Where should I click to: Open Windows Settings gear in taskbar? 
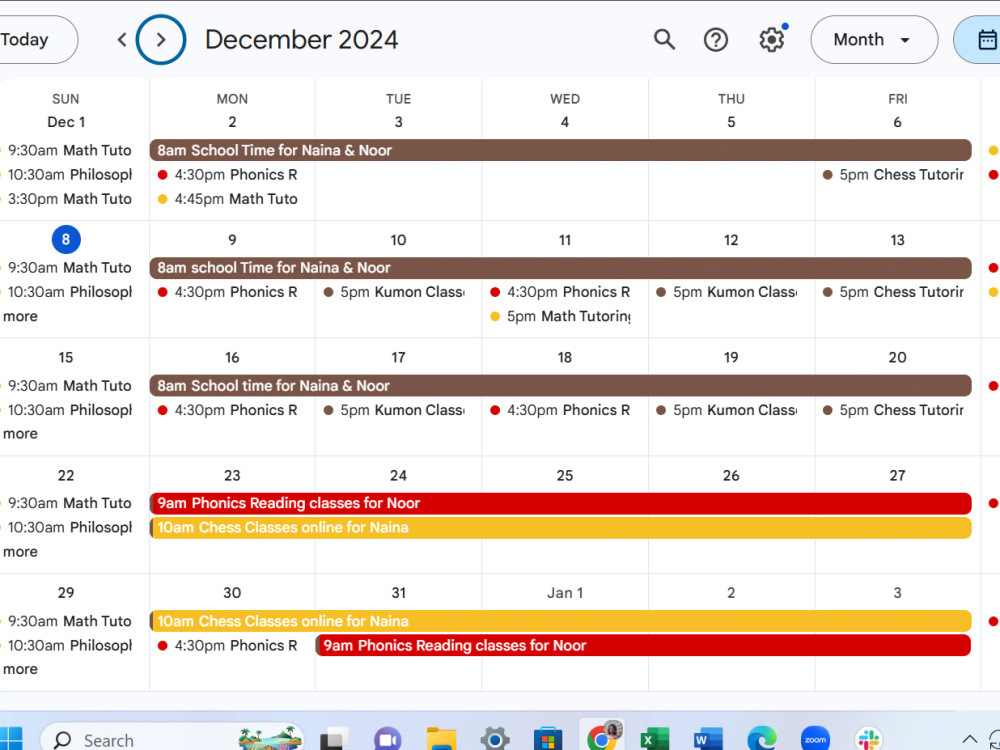click(x=495, y=740)
